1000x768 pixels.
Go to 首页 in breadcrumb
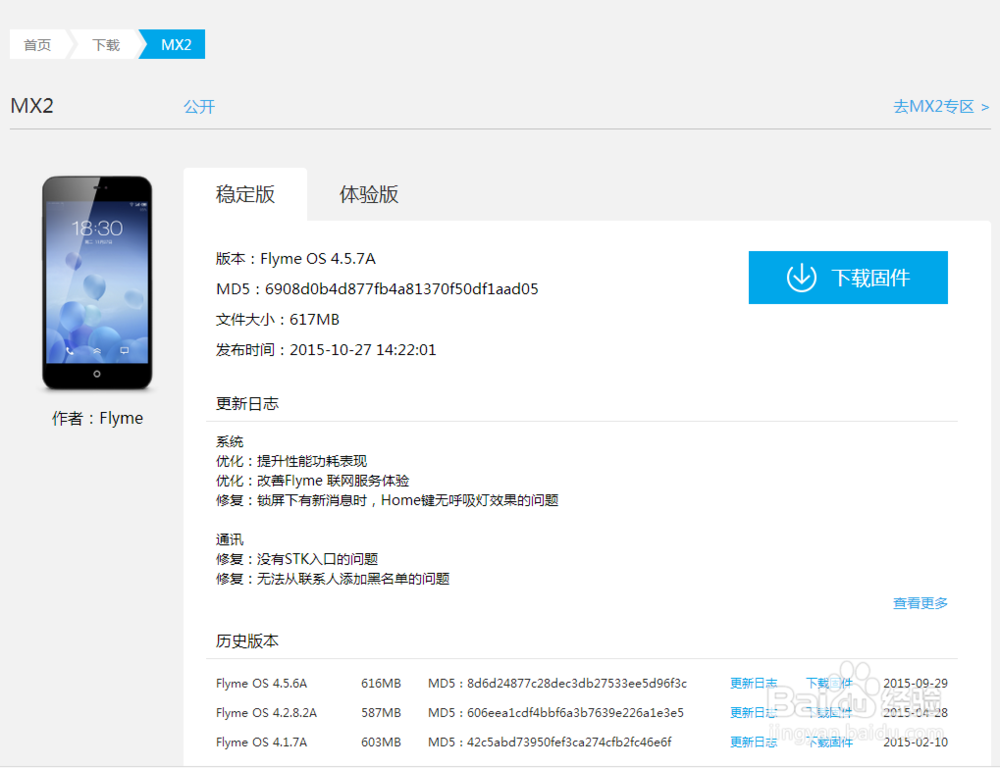click(37, 45)
